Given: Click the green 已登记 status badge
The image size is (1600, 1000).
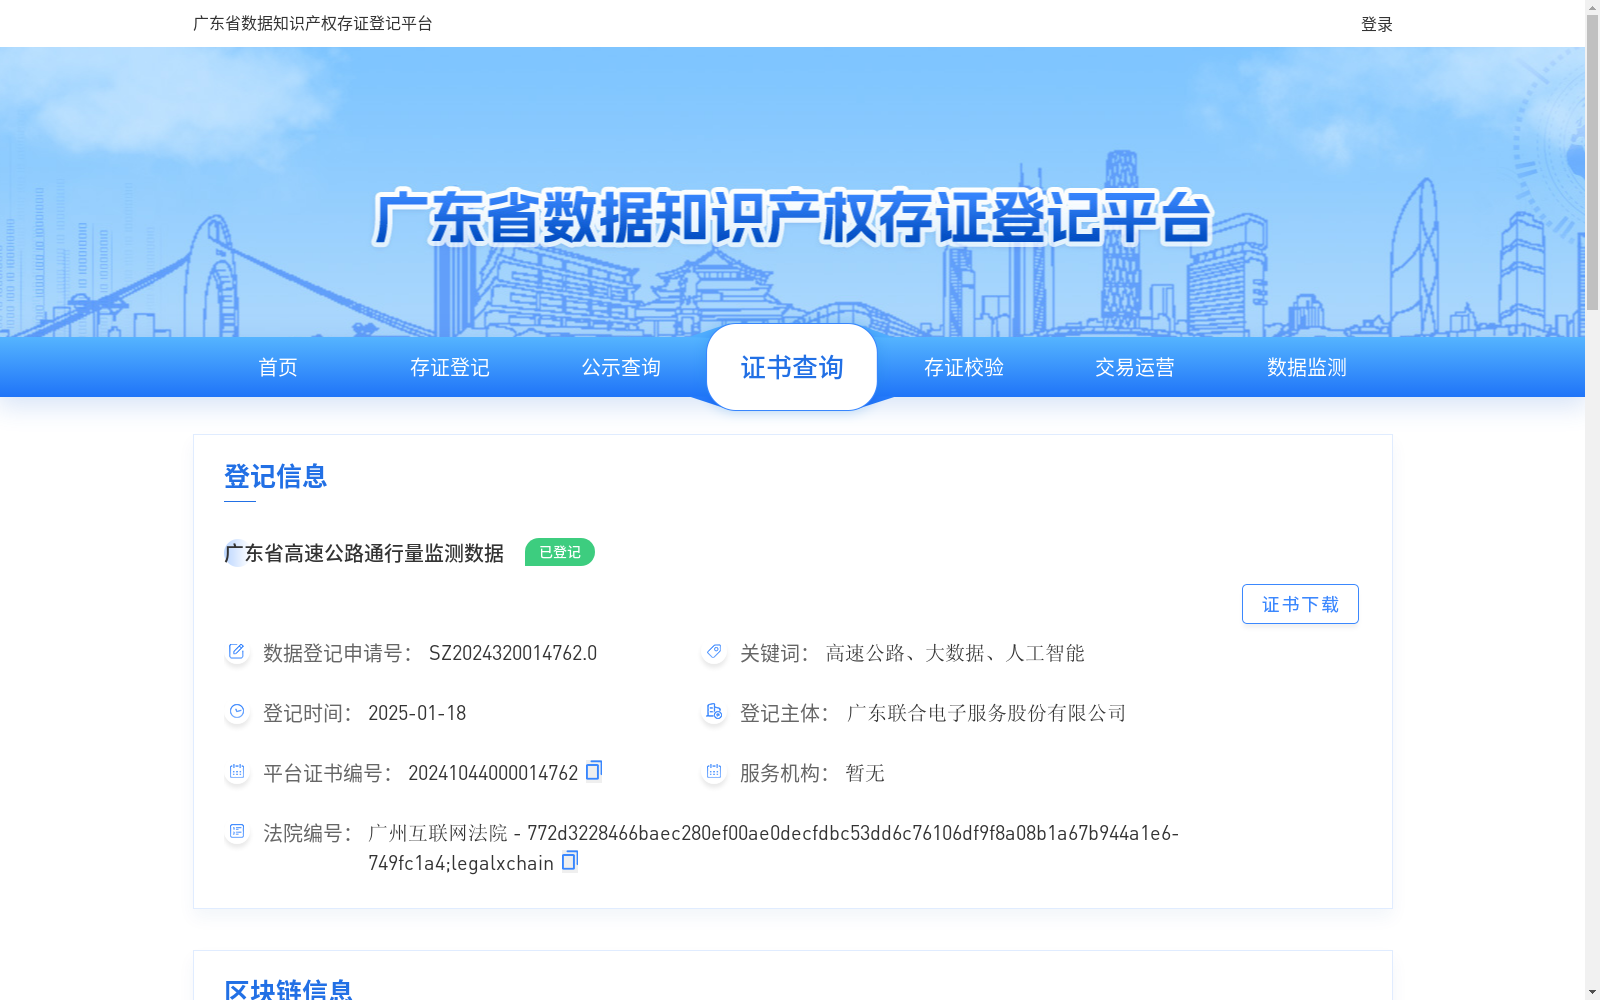Looking at the screenshot, I should click(559, 551).
